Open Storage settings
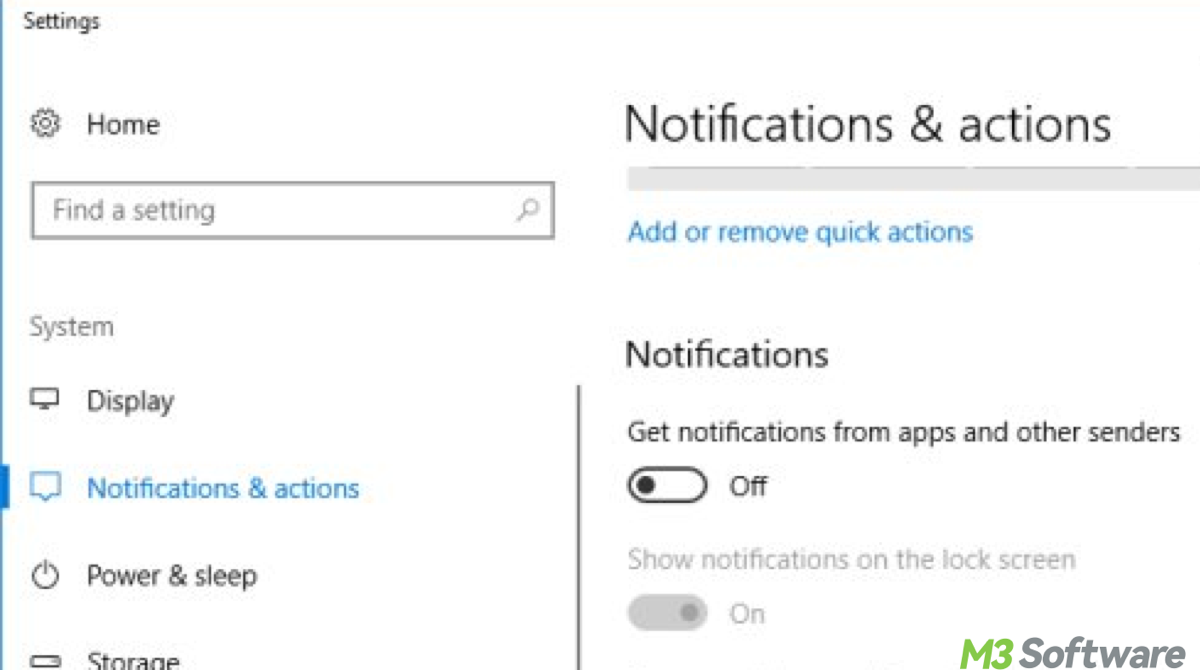 coord(133,660)
